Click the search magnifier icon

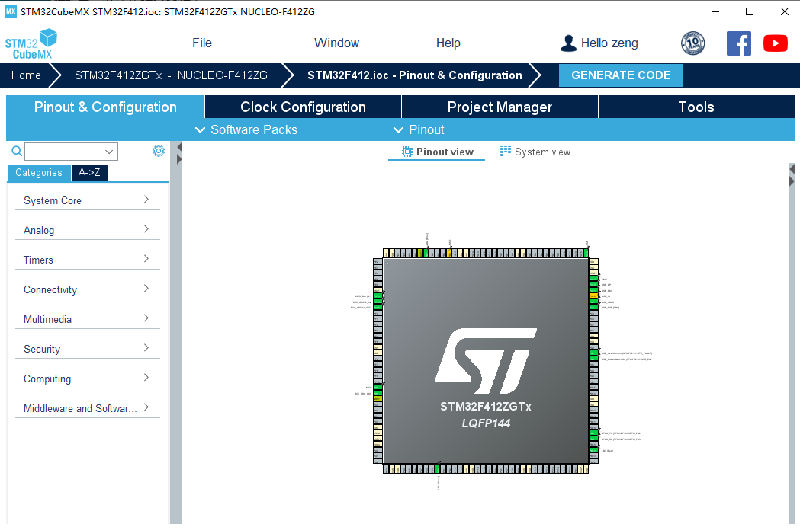point(16,151)
